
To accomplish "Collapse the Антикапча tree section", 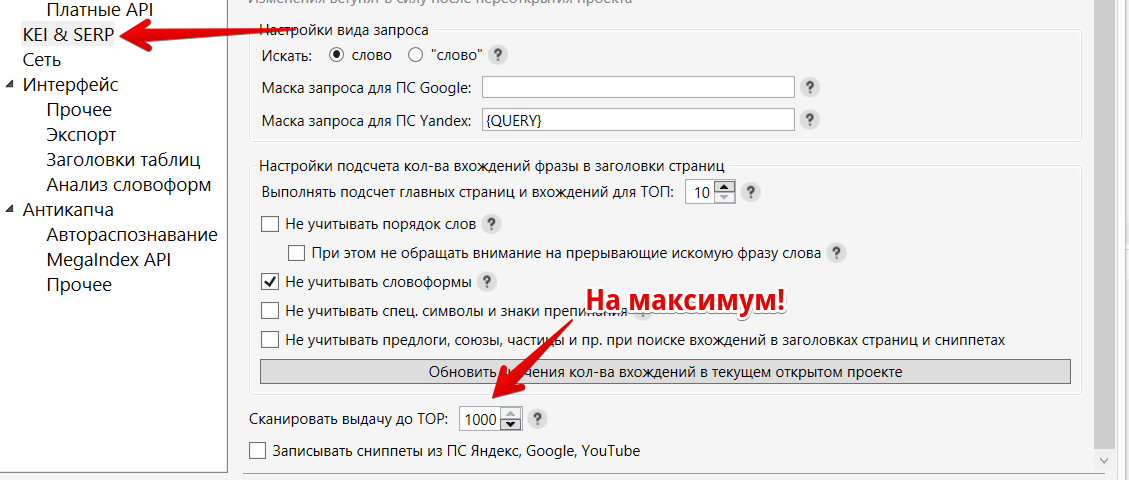I will pos(10,210).
